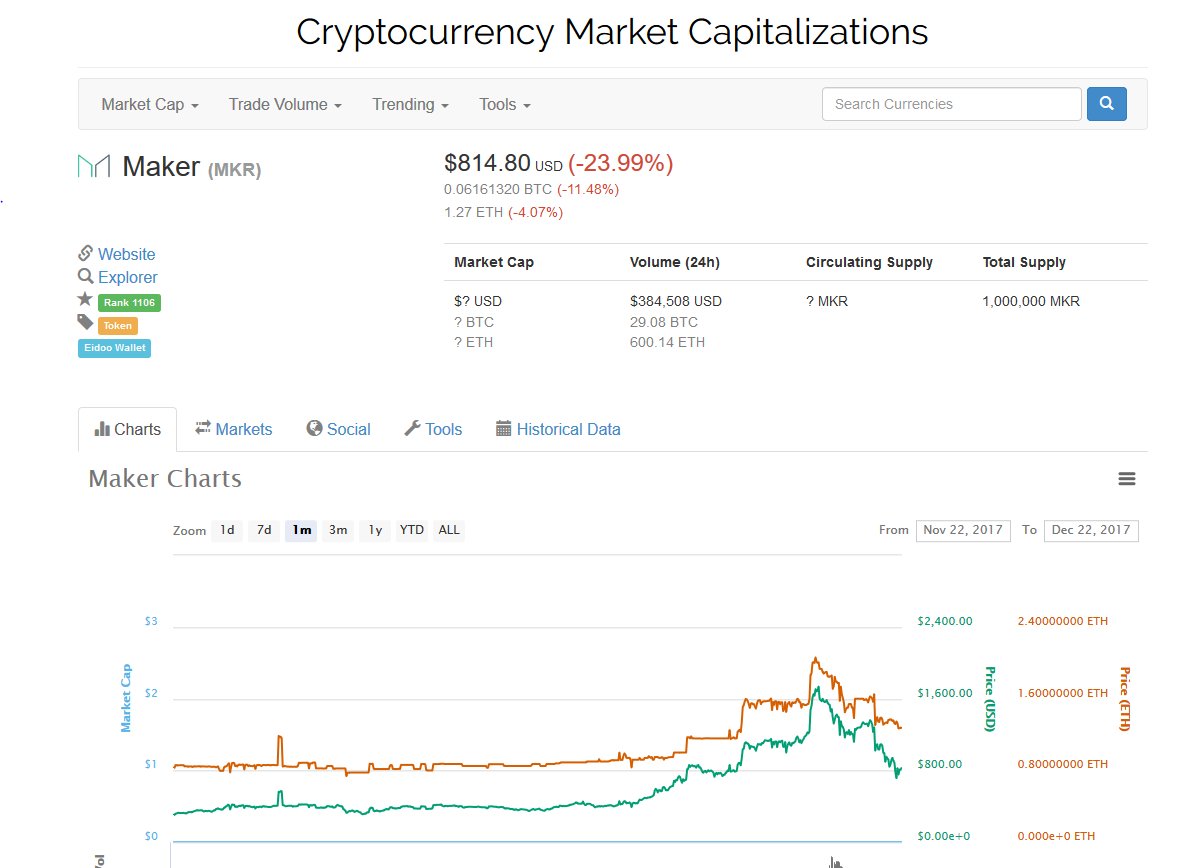Click the star icon next to Rank 1106
The width and height of the screenshot is (1185, 868).
point(85,299)
